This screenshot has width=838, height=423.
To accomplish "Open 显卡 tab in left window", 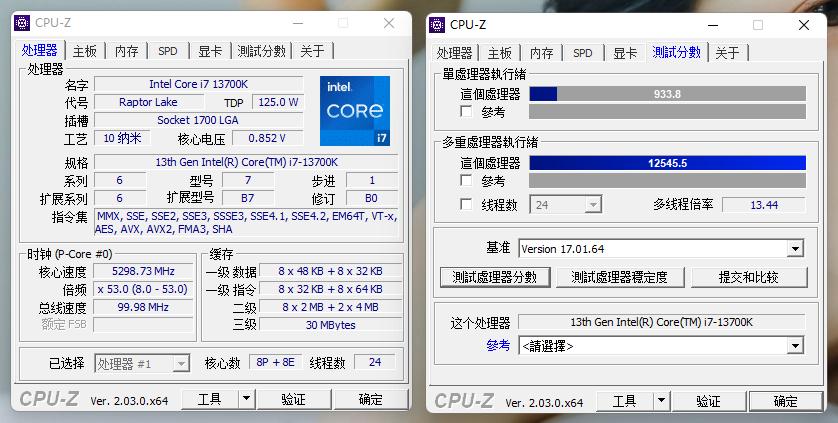I will [210, 51].
